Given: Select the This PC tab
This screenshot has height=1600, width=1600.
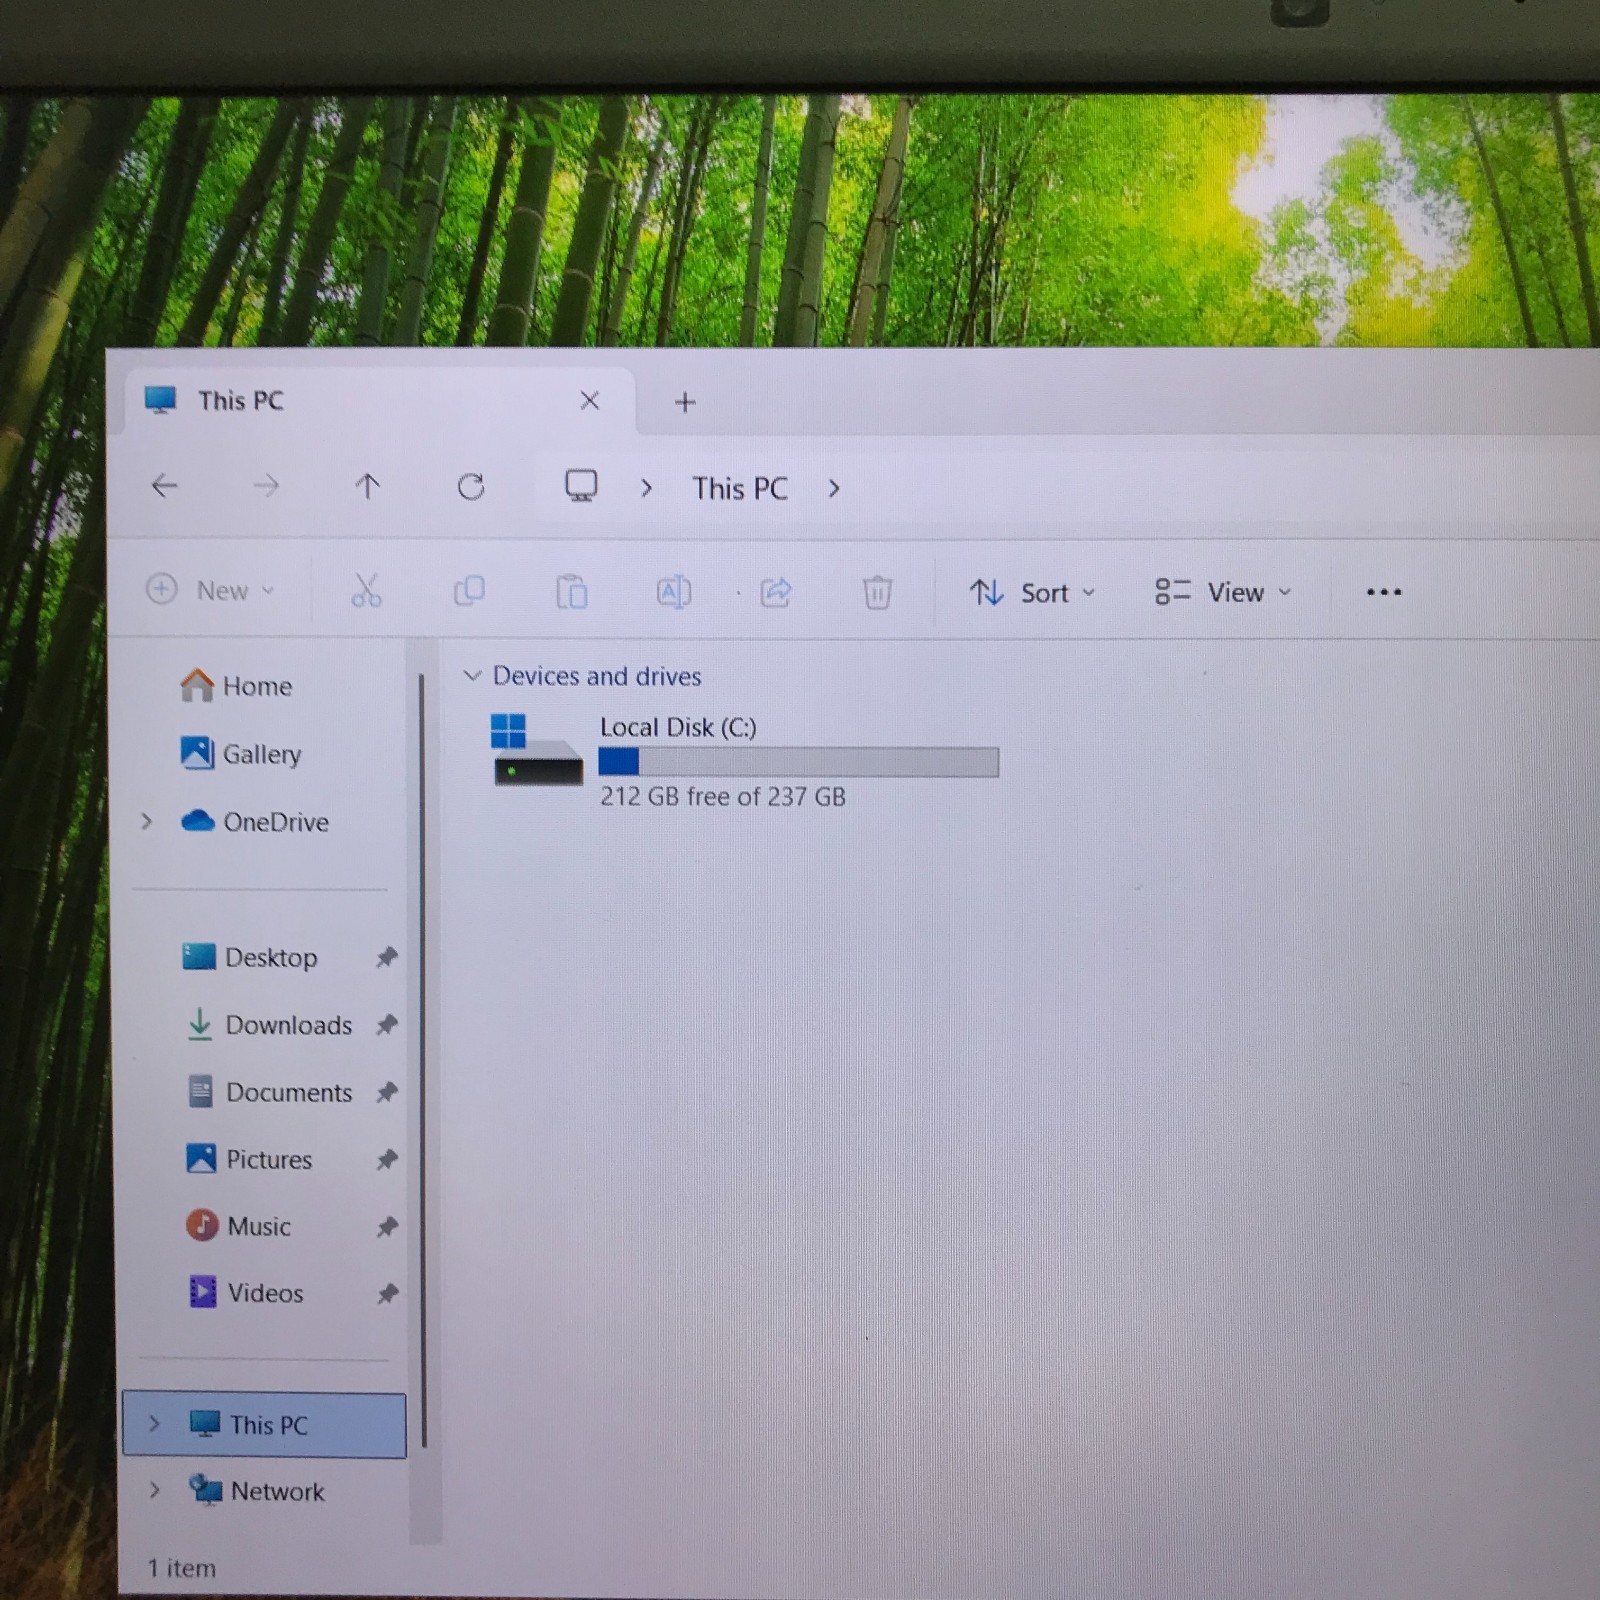Looking at the screenshot, I should tap(380, 401).
